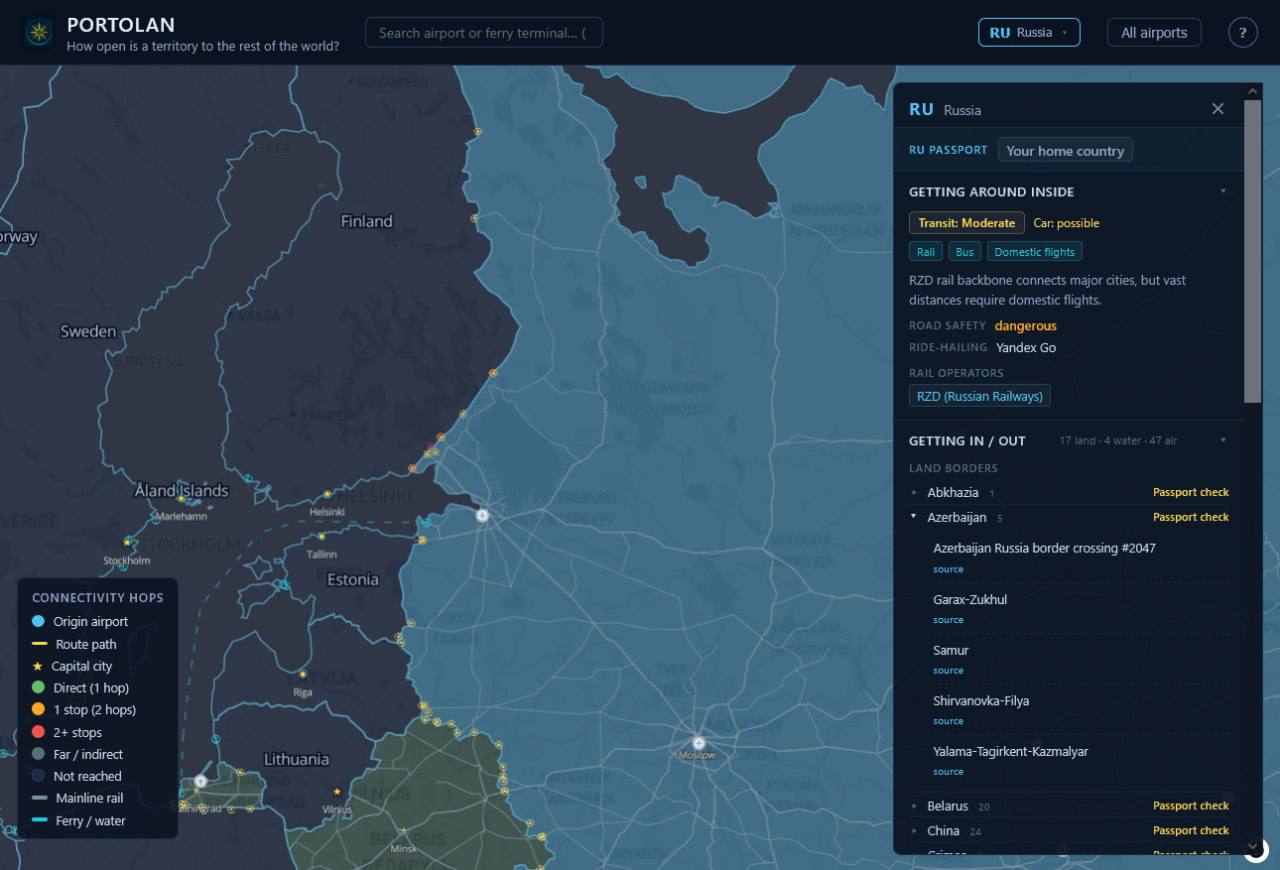This screenshot has height=870, width=1280.
Task: Open the help question mark button
Action: click(x=1242, y=33)
